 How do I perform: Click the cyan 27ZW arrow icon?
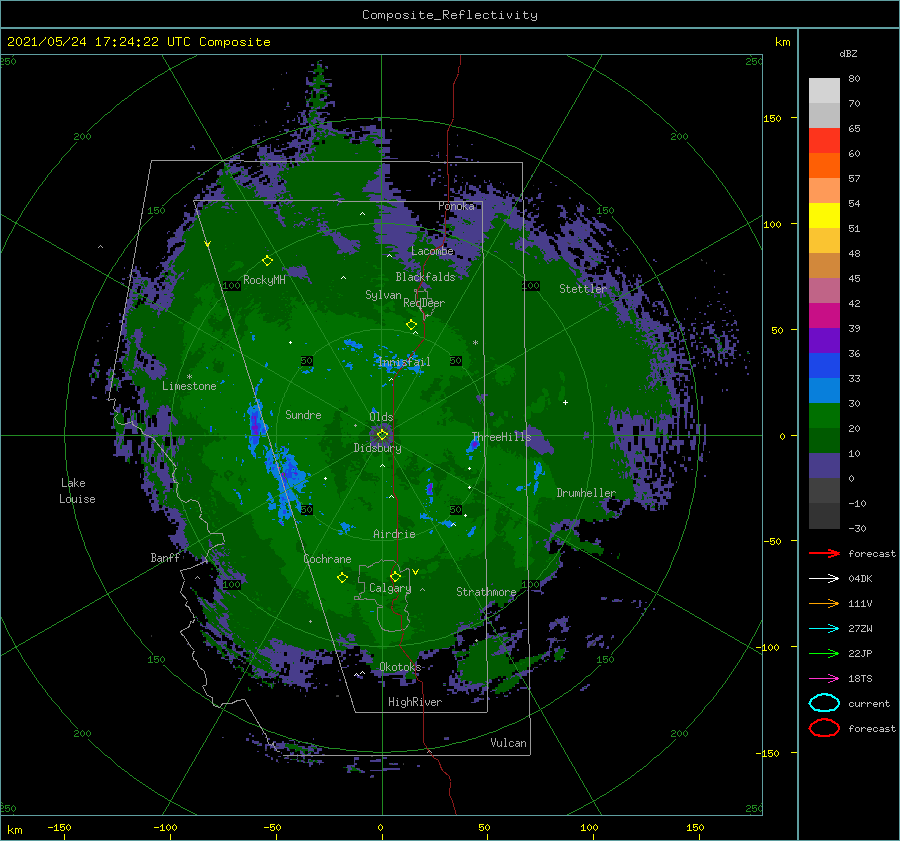tap(824, 629)
